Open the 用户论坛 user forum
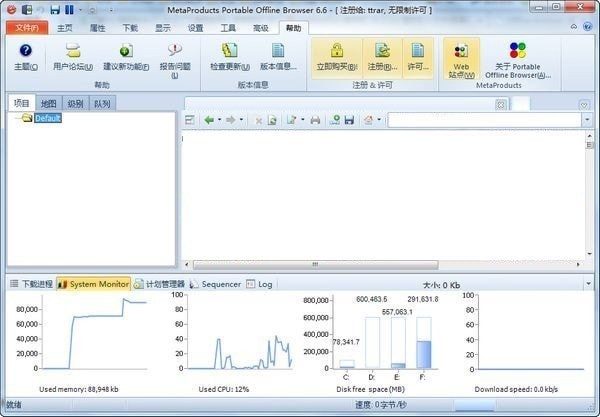Screen dimensions: 600x417 pyautogui.click(x=73, y=57)
